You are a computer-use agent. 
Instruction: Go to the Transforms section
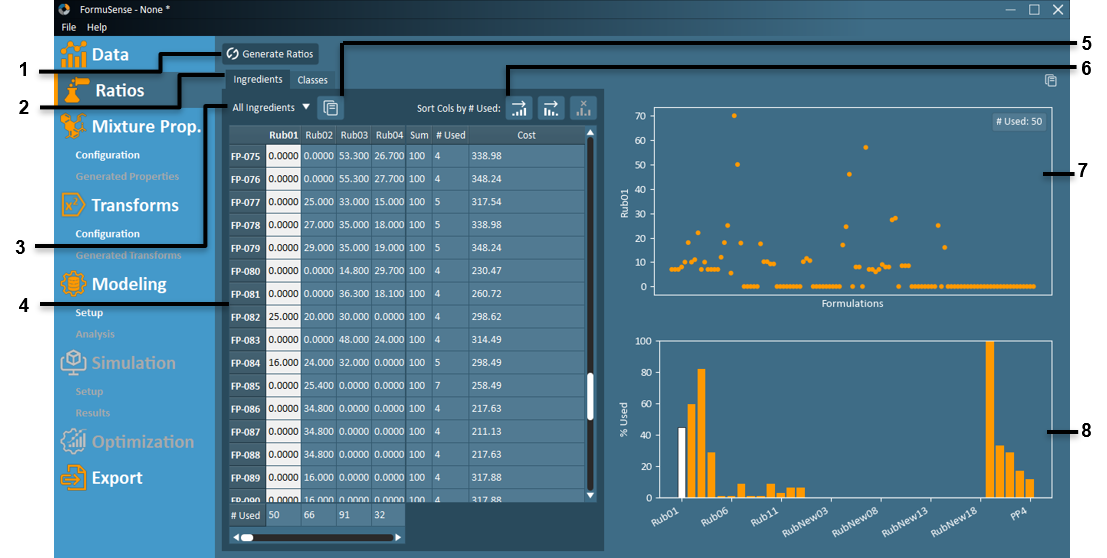pyautogui.click(x=134, y=205)
